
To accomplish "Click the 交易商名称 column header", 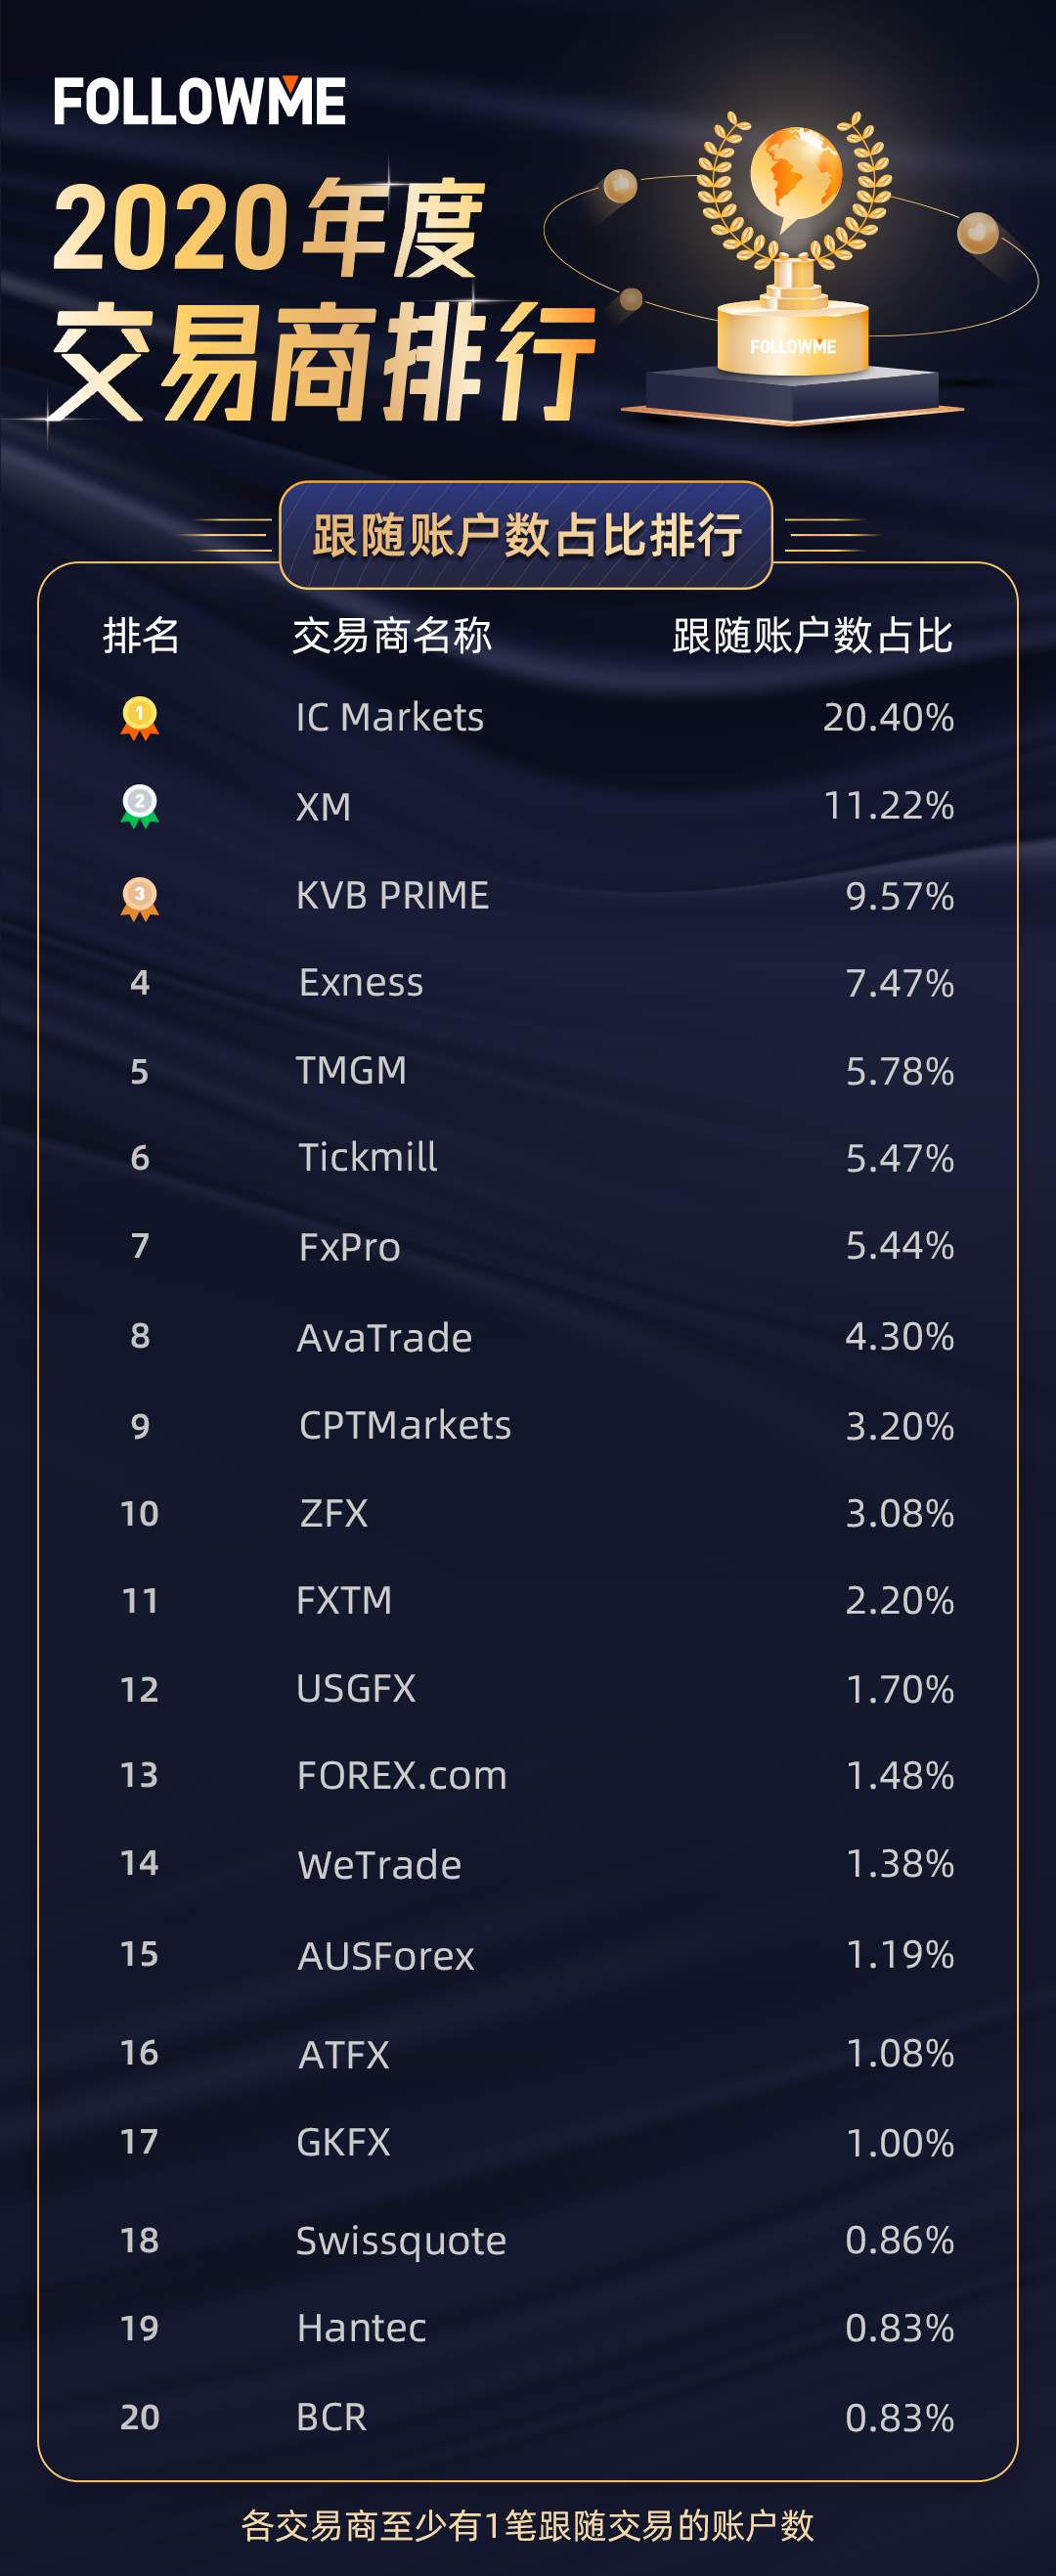I will [392, 635].
